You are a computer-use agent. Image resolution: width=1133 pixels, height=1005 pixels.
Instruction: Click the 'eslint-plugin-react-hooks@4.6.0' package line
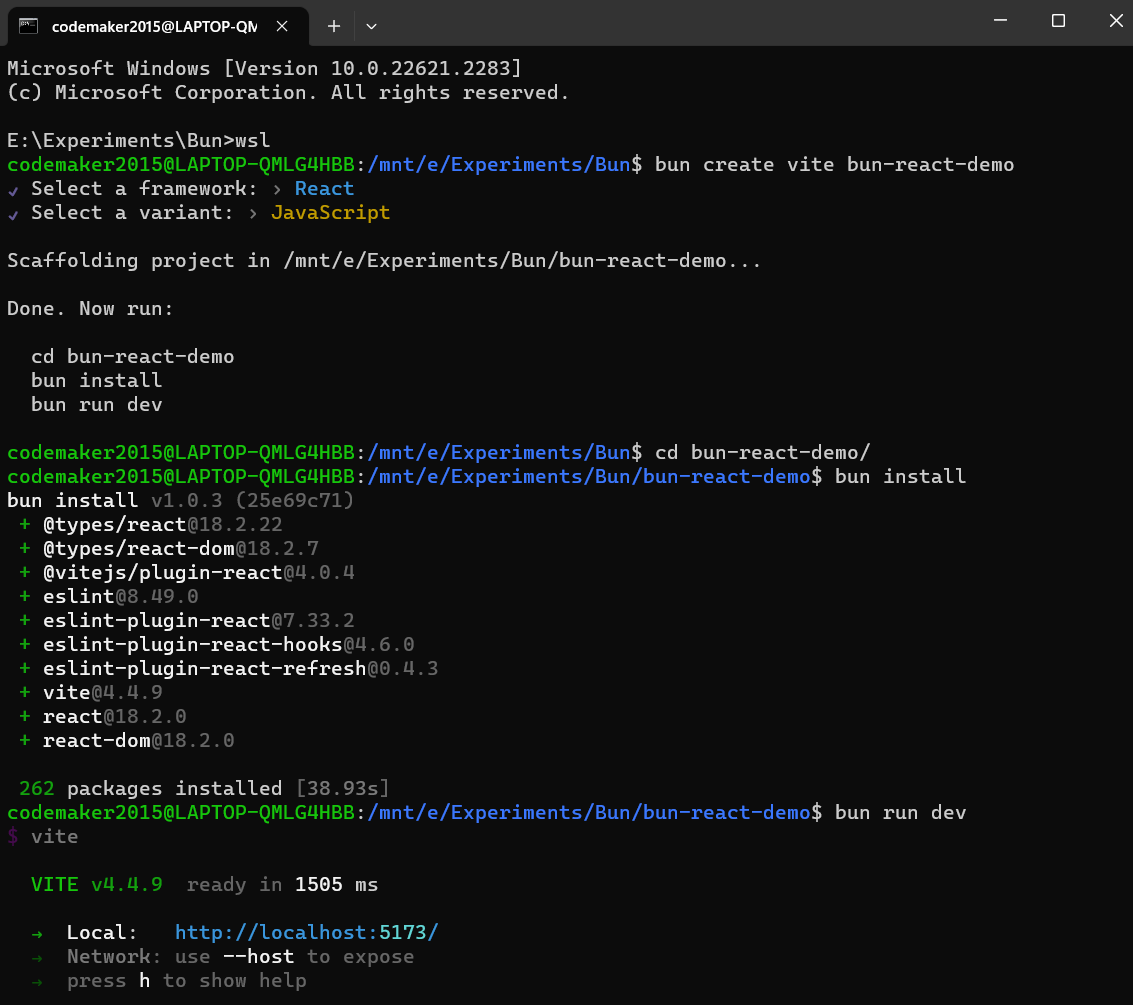[216, 644]
